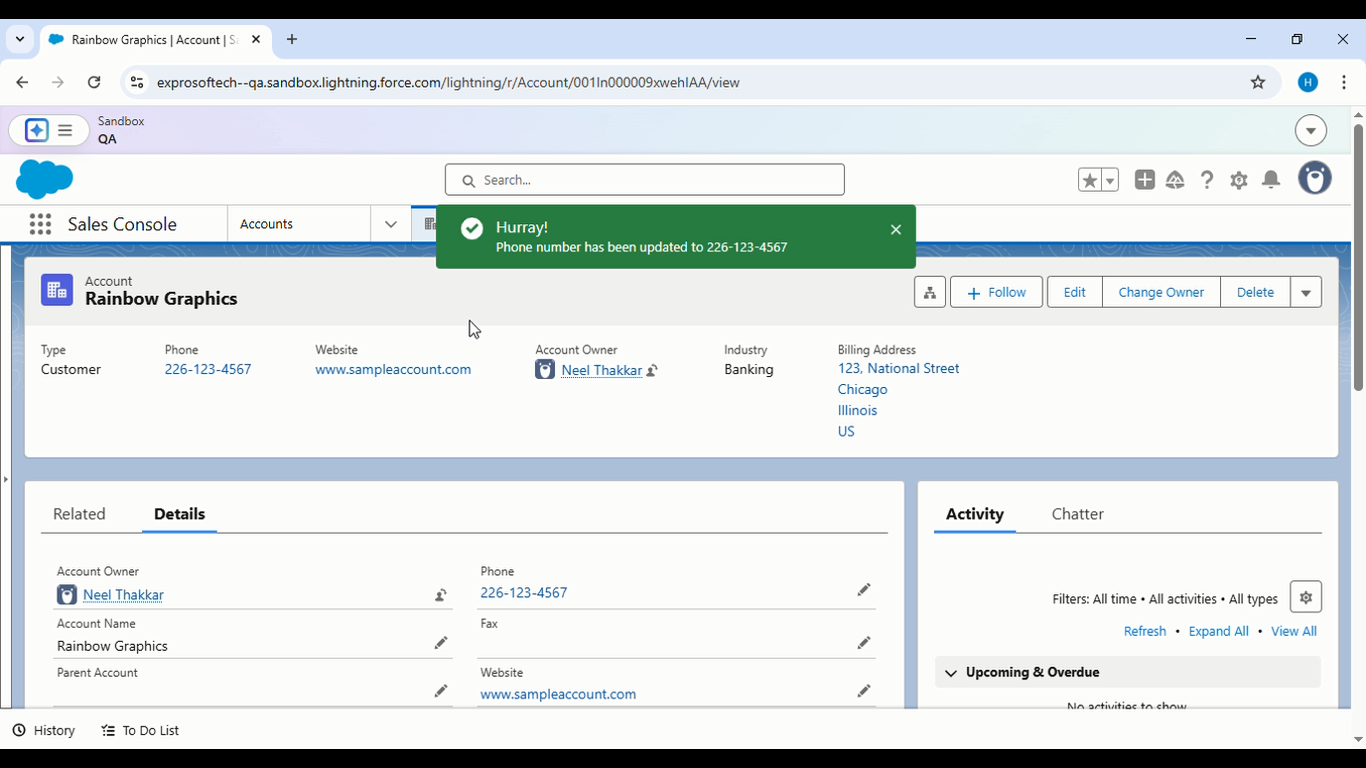Click the Change Owner button
Image resolution: width=1366 pixels, height=768 pixels.
coord(1161,292)
